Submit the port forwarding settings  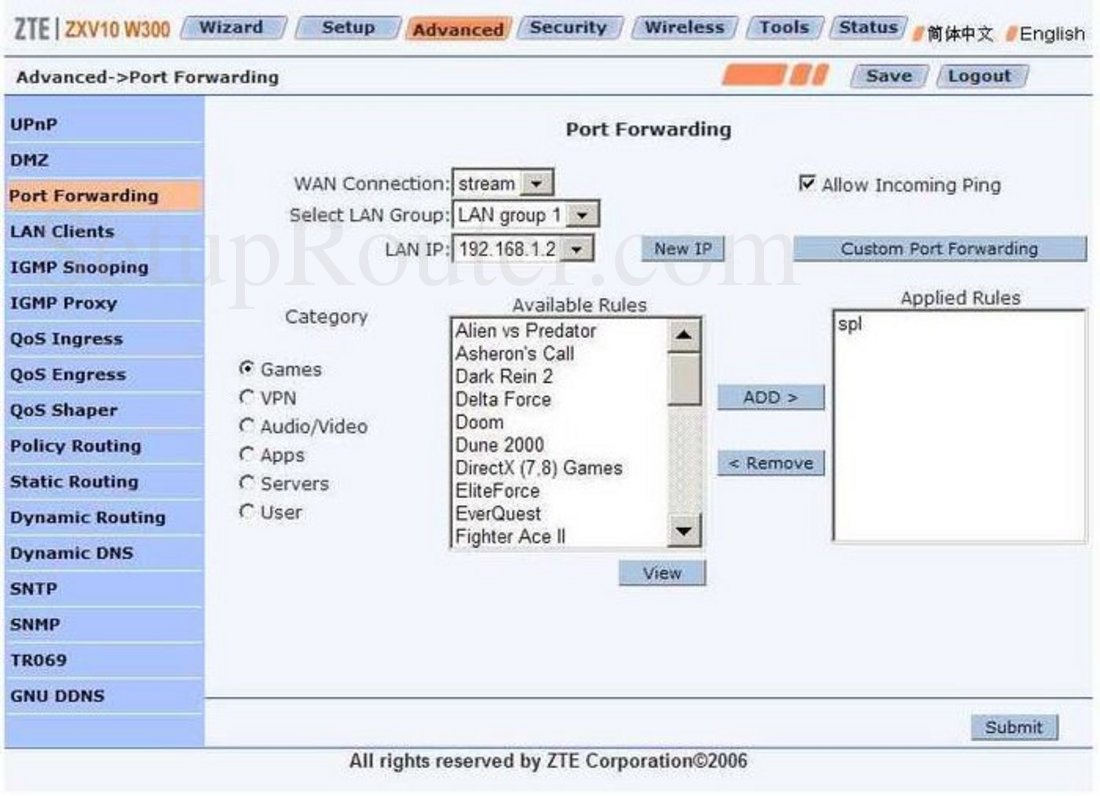click(x=1014, y=727)
